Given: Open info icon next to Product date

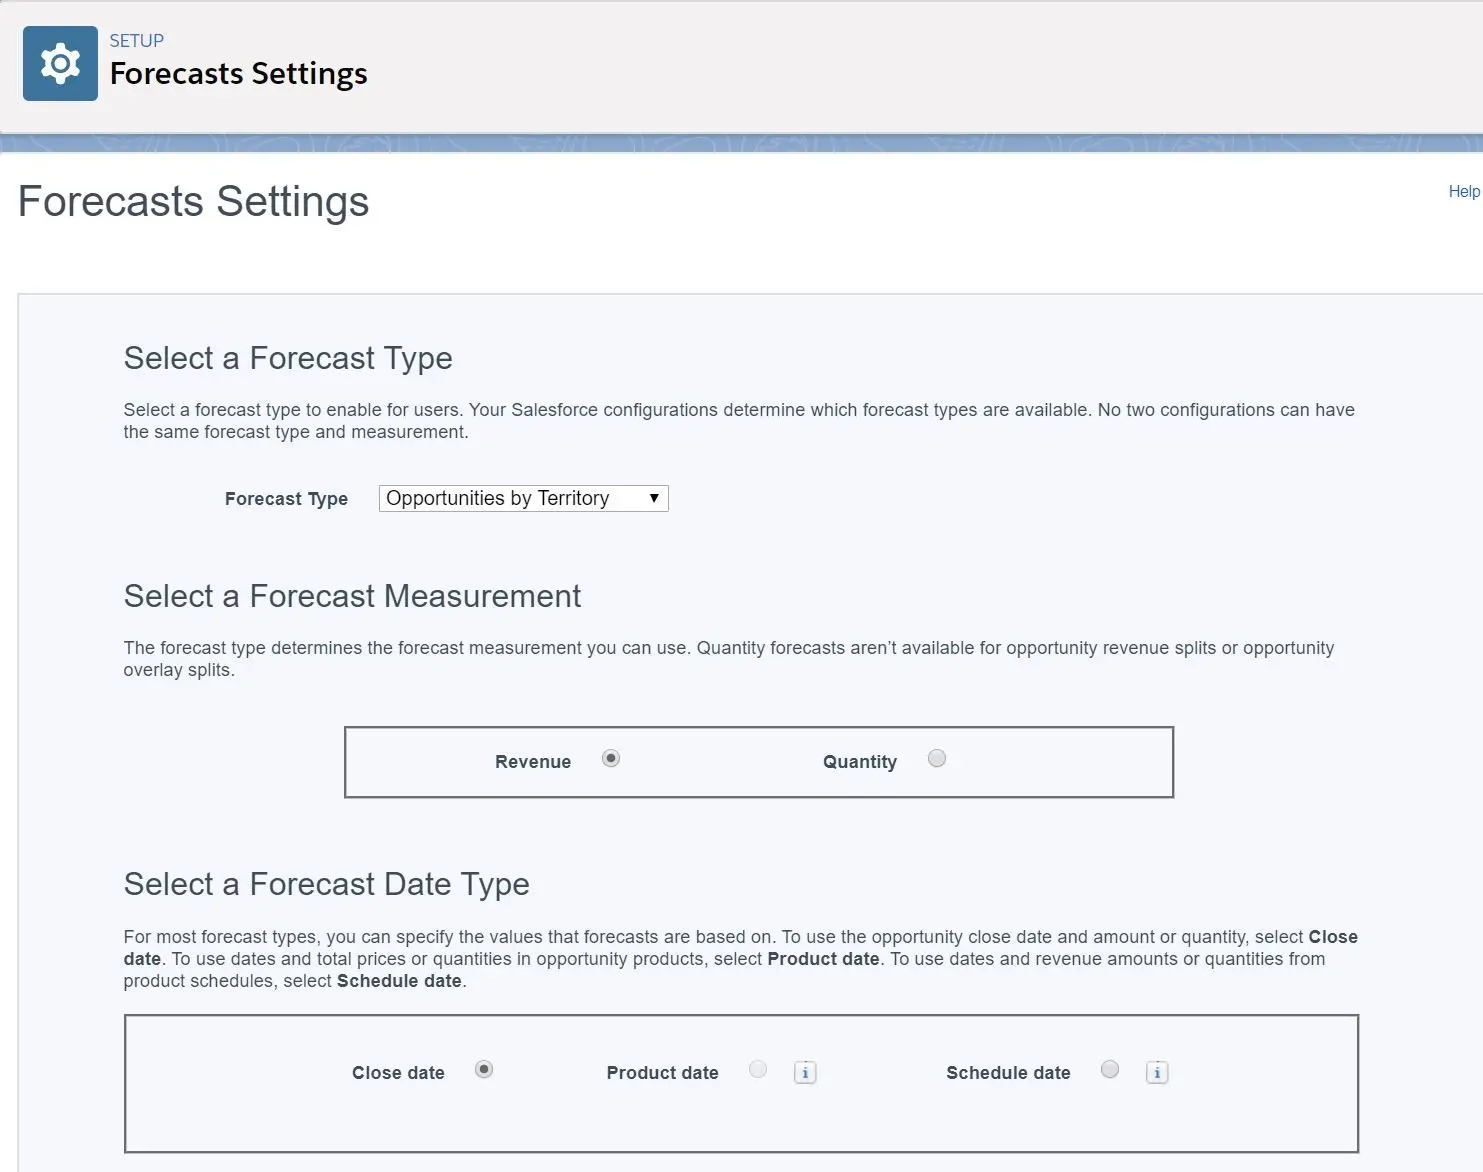Looking at the screenshot, I should coord(805,1072).
